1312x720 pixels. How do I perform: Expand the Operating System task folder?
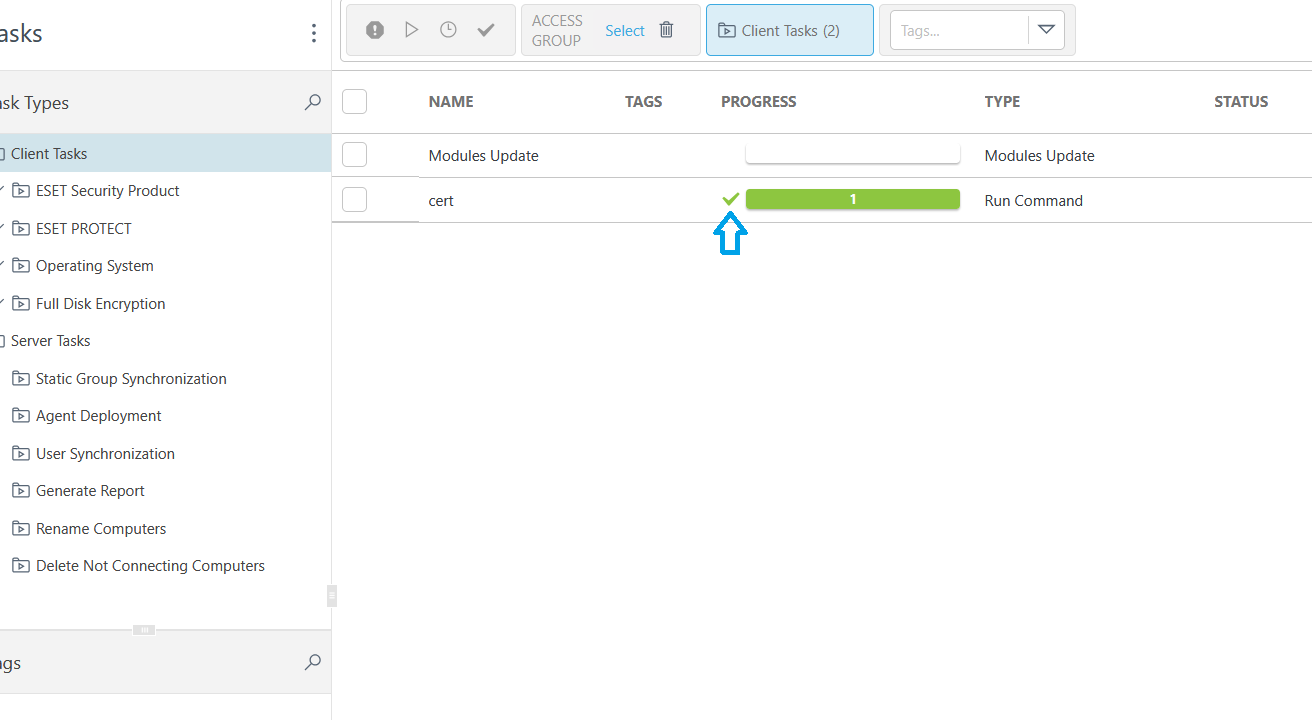tap(4, 265)
